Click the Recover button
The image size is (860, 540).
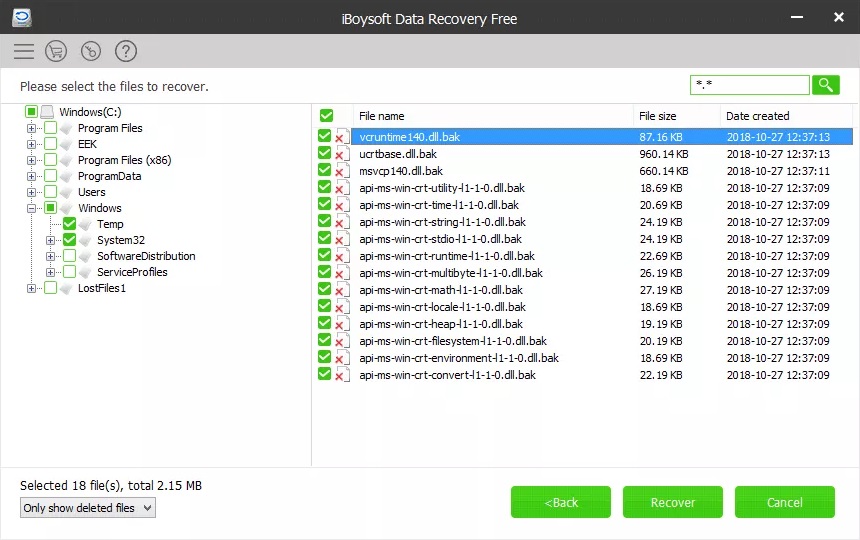pos(672,502)
